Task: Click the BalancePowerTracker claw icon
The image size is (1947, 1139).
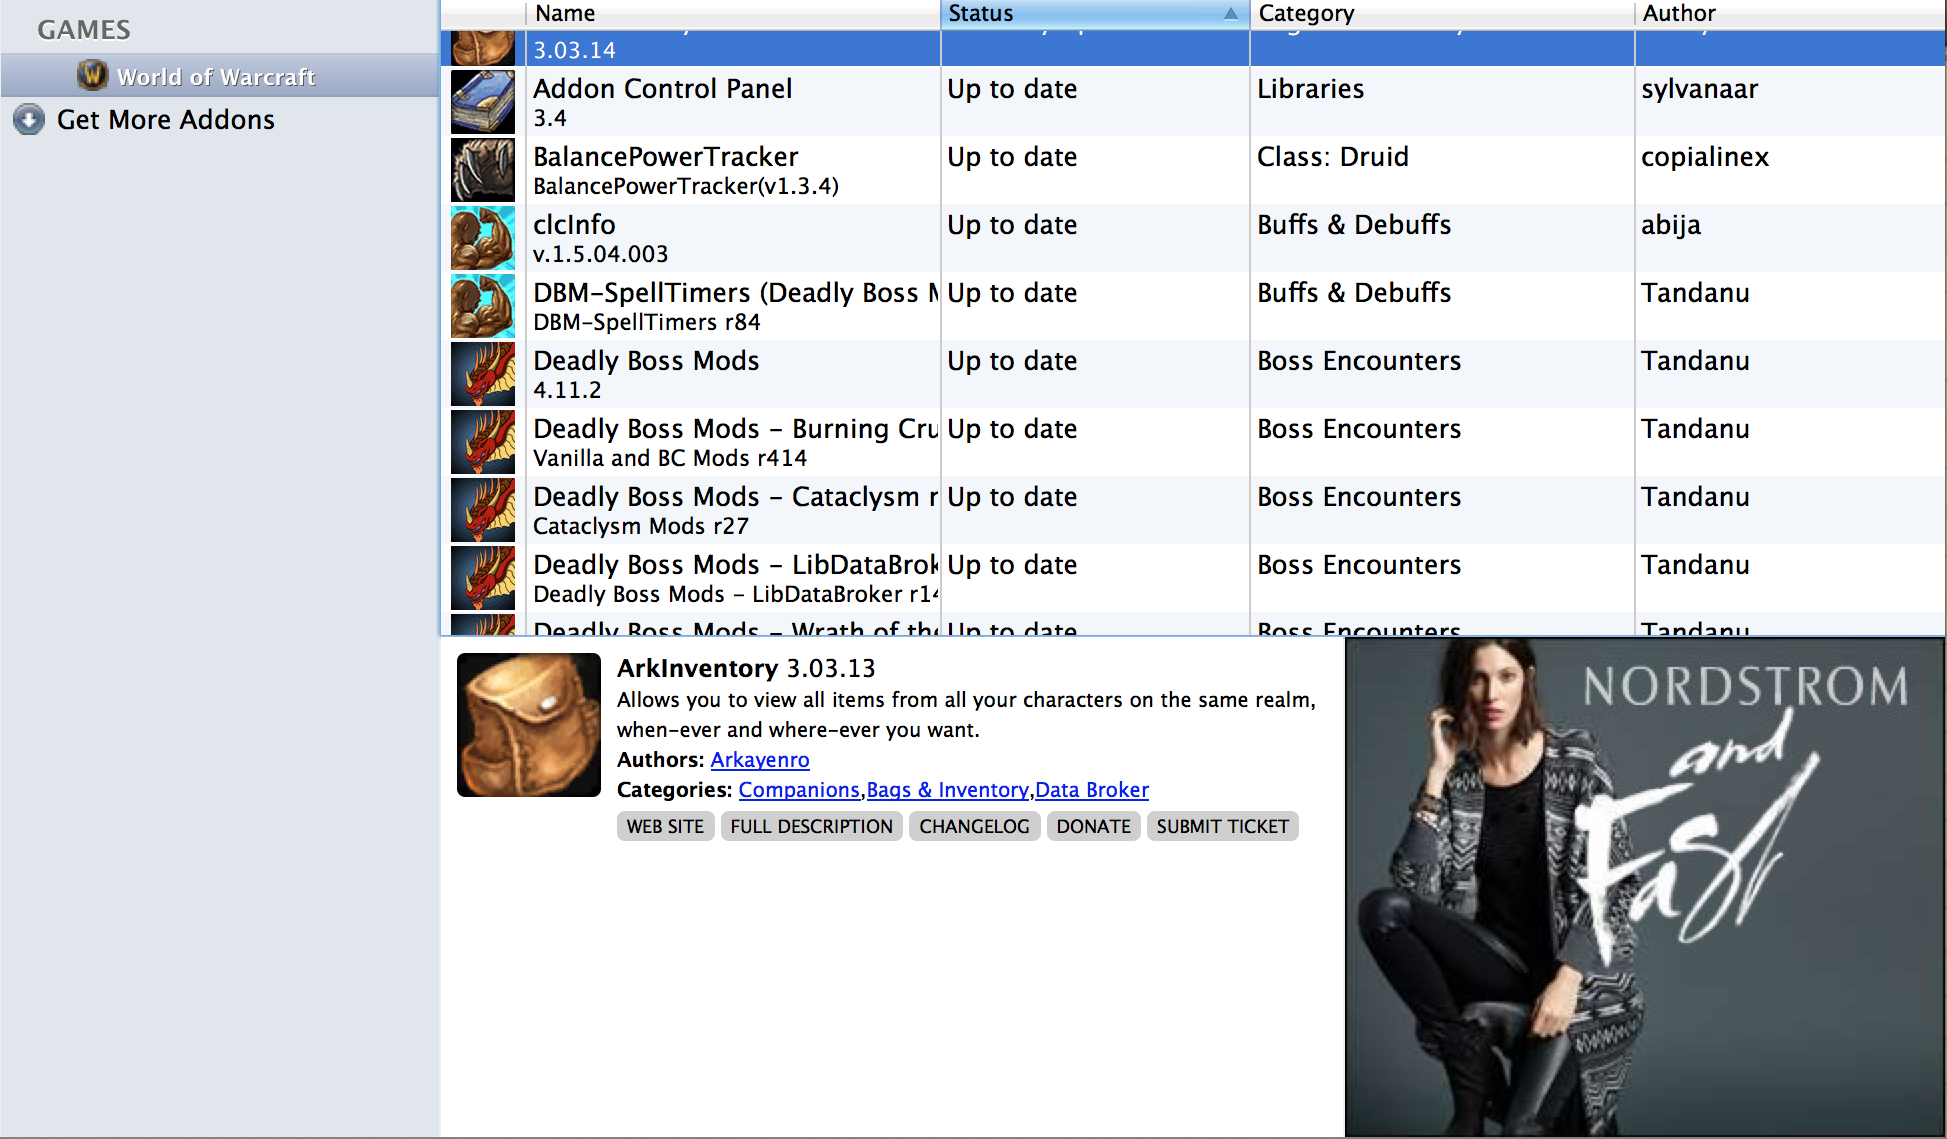Action: point(483,170)
